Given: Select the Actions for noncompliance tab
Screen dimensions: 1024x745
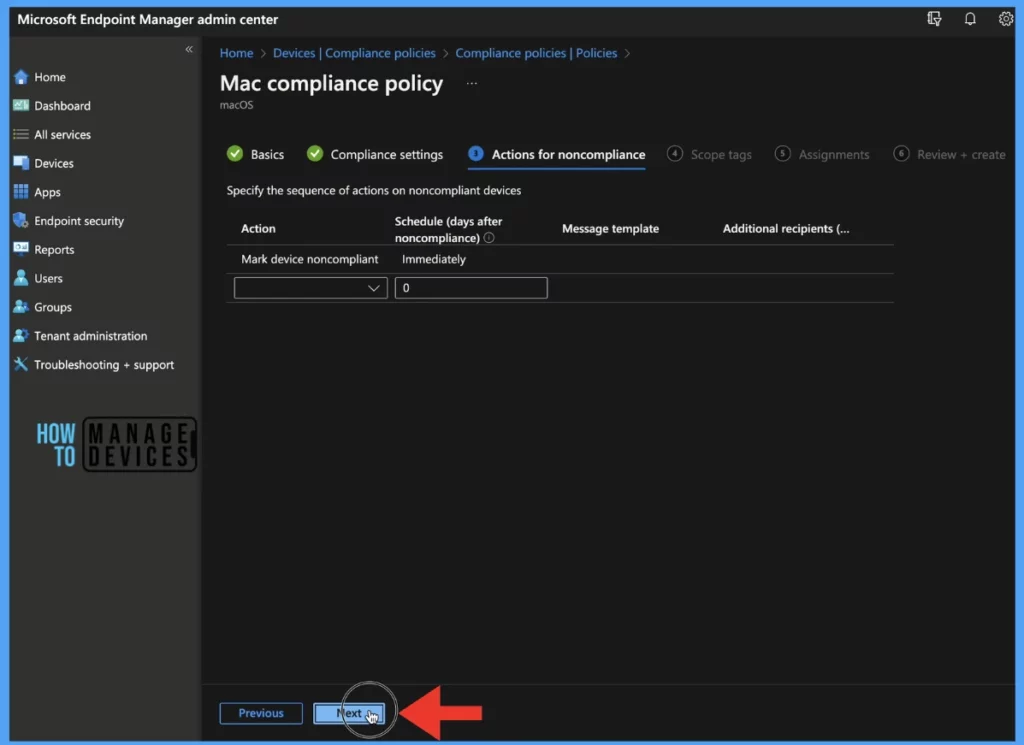Looking at the screenshot, I should pos(557,155).
